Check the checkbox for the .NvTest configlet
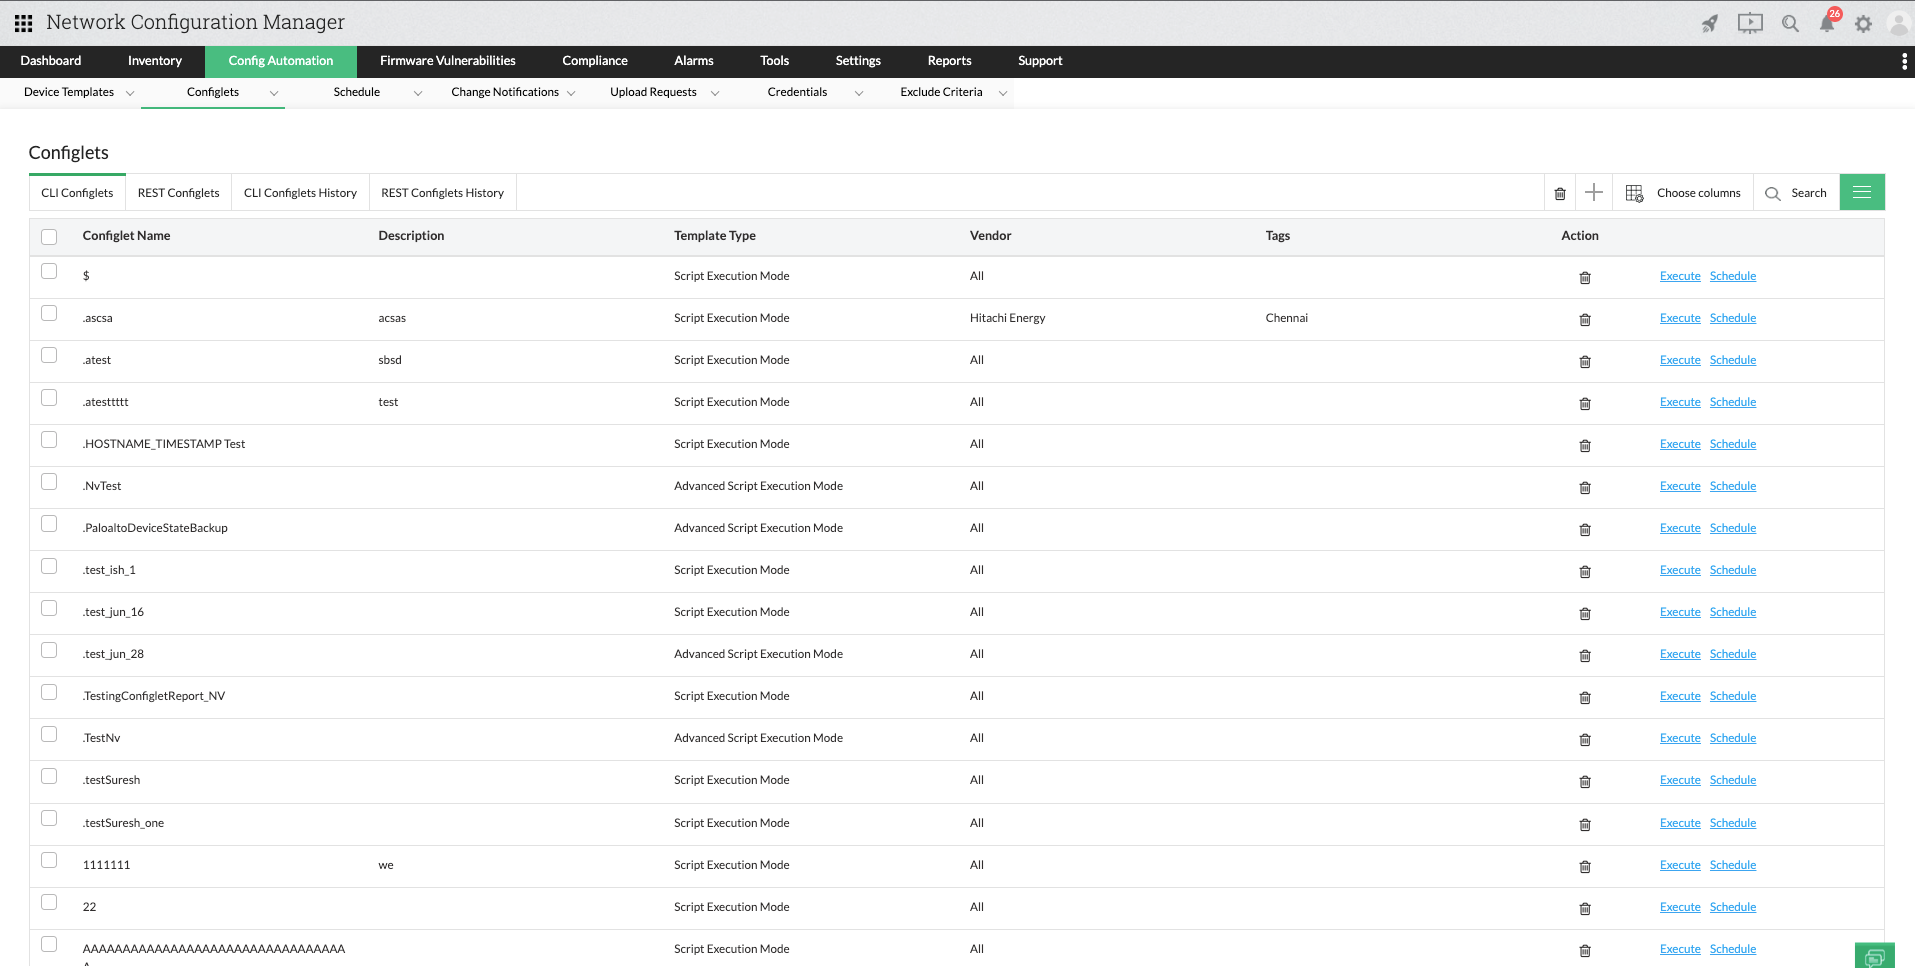 [49, 481]
